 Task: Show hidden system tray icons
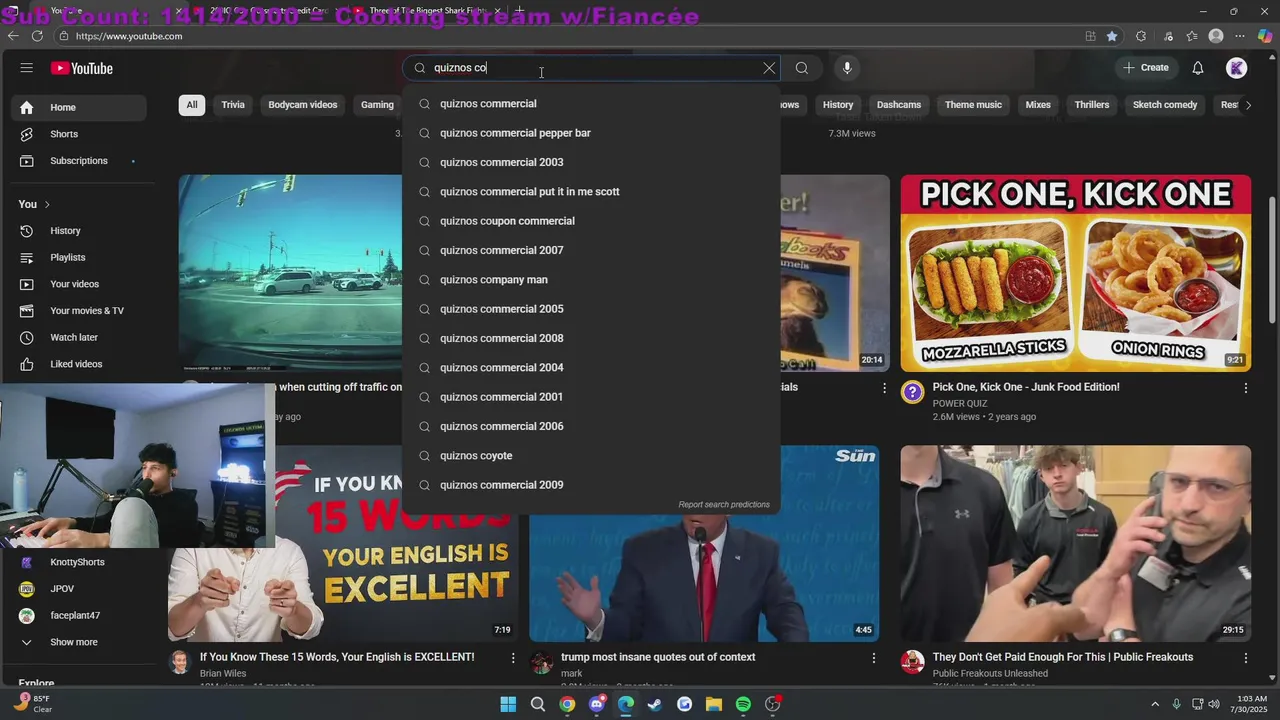pos(1155,704)
